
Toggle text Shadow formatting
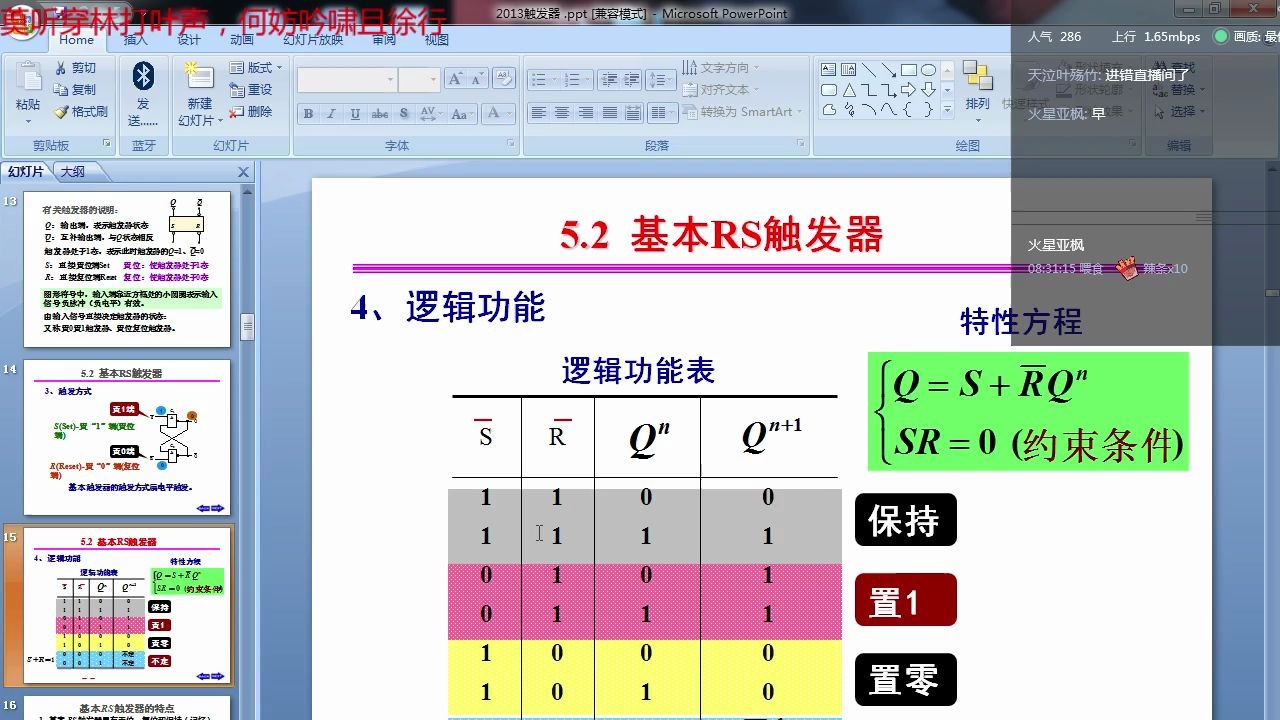pyautogui.click(x=404, y=113)
